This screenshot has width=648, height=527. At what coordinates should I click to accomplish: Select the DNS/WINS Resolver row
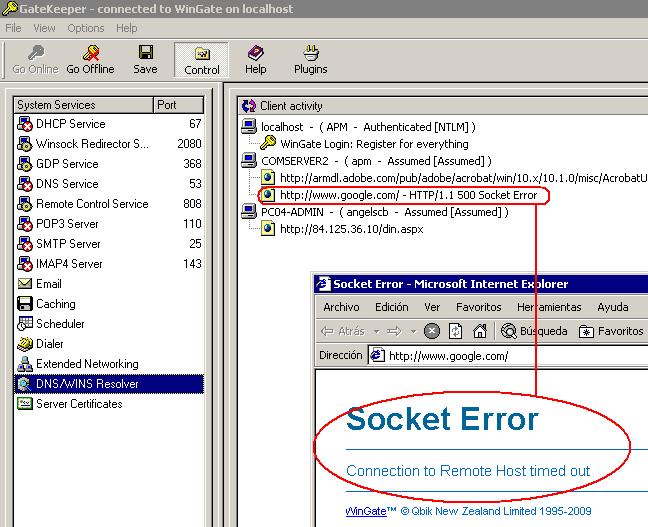109,384
